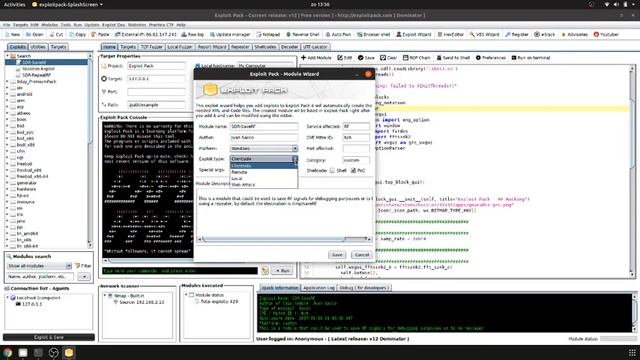The width and height of the screenshot is (640, 360).
Task: Expand the android tree folder
Action: (x=7, y=94)
